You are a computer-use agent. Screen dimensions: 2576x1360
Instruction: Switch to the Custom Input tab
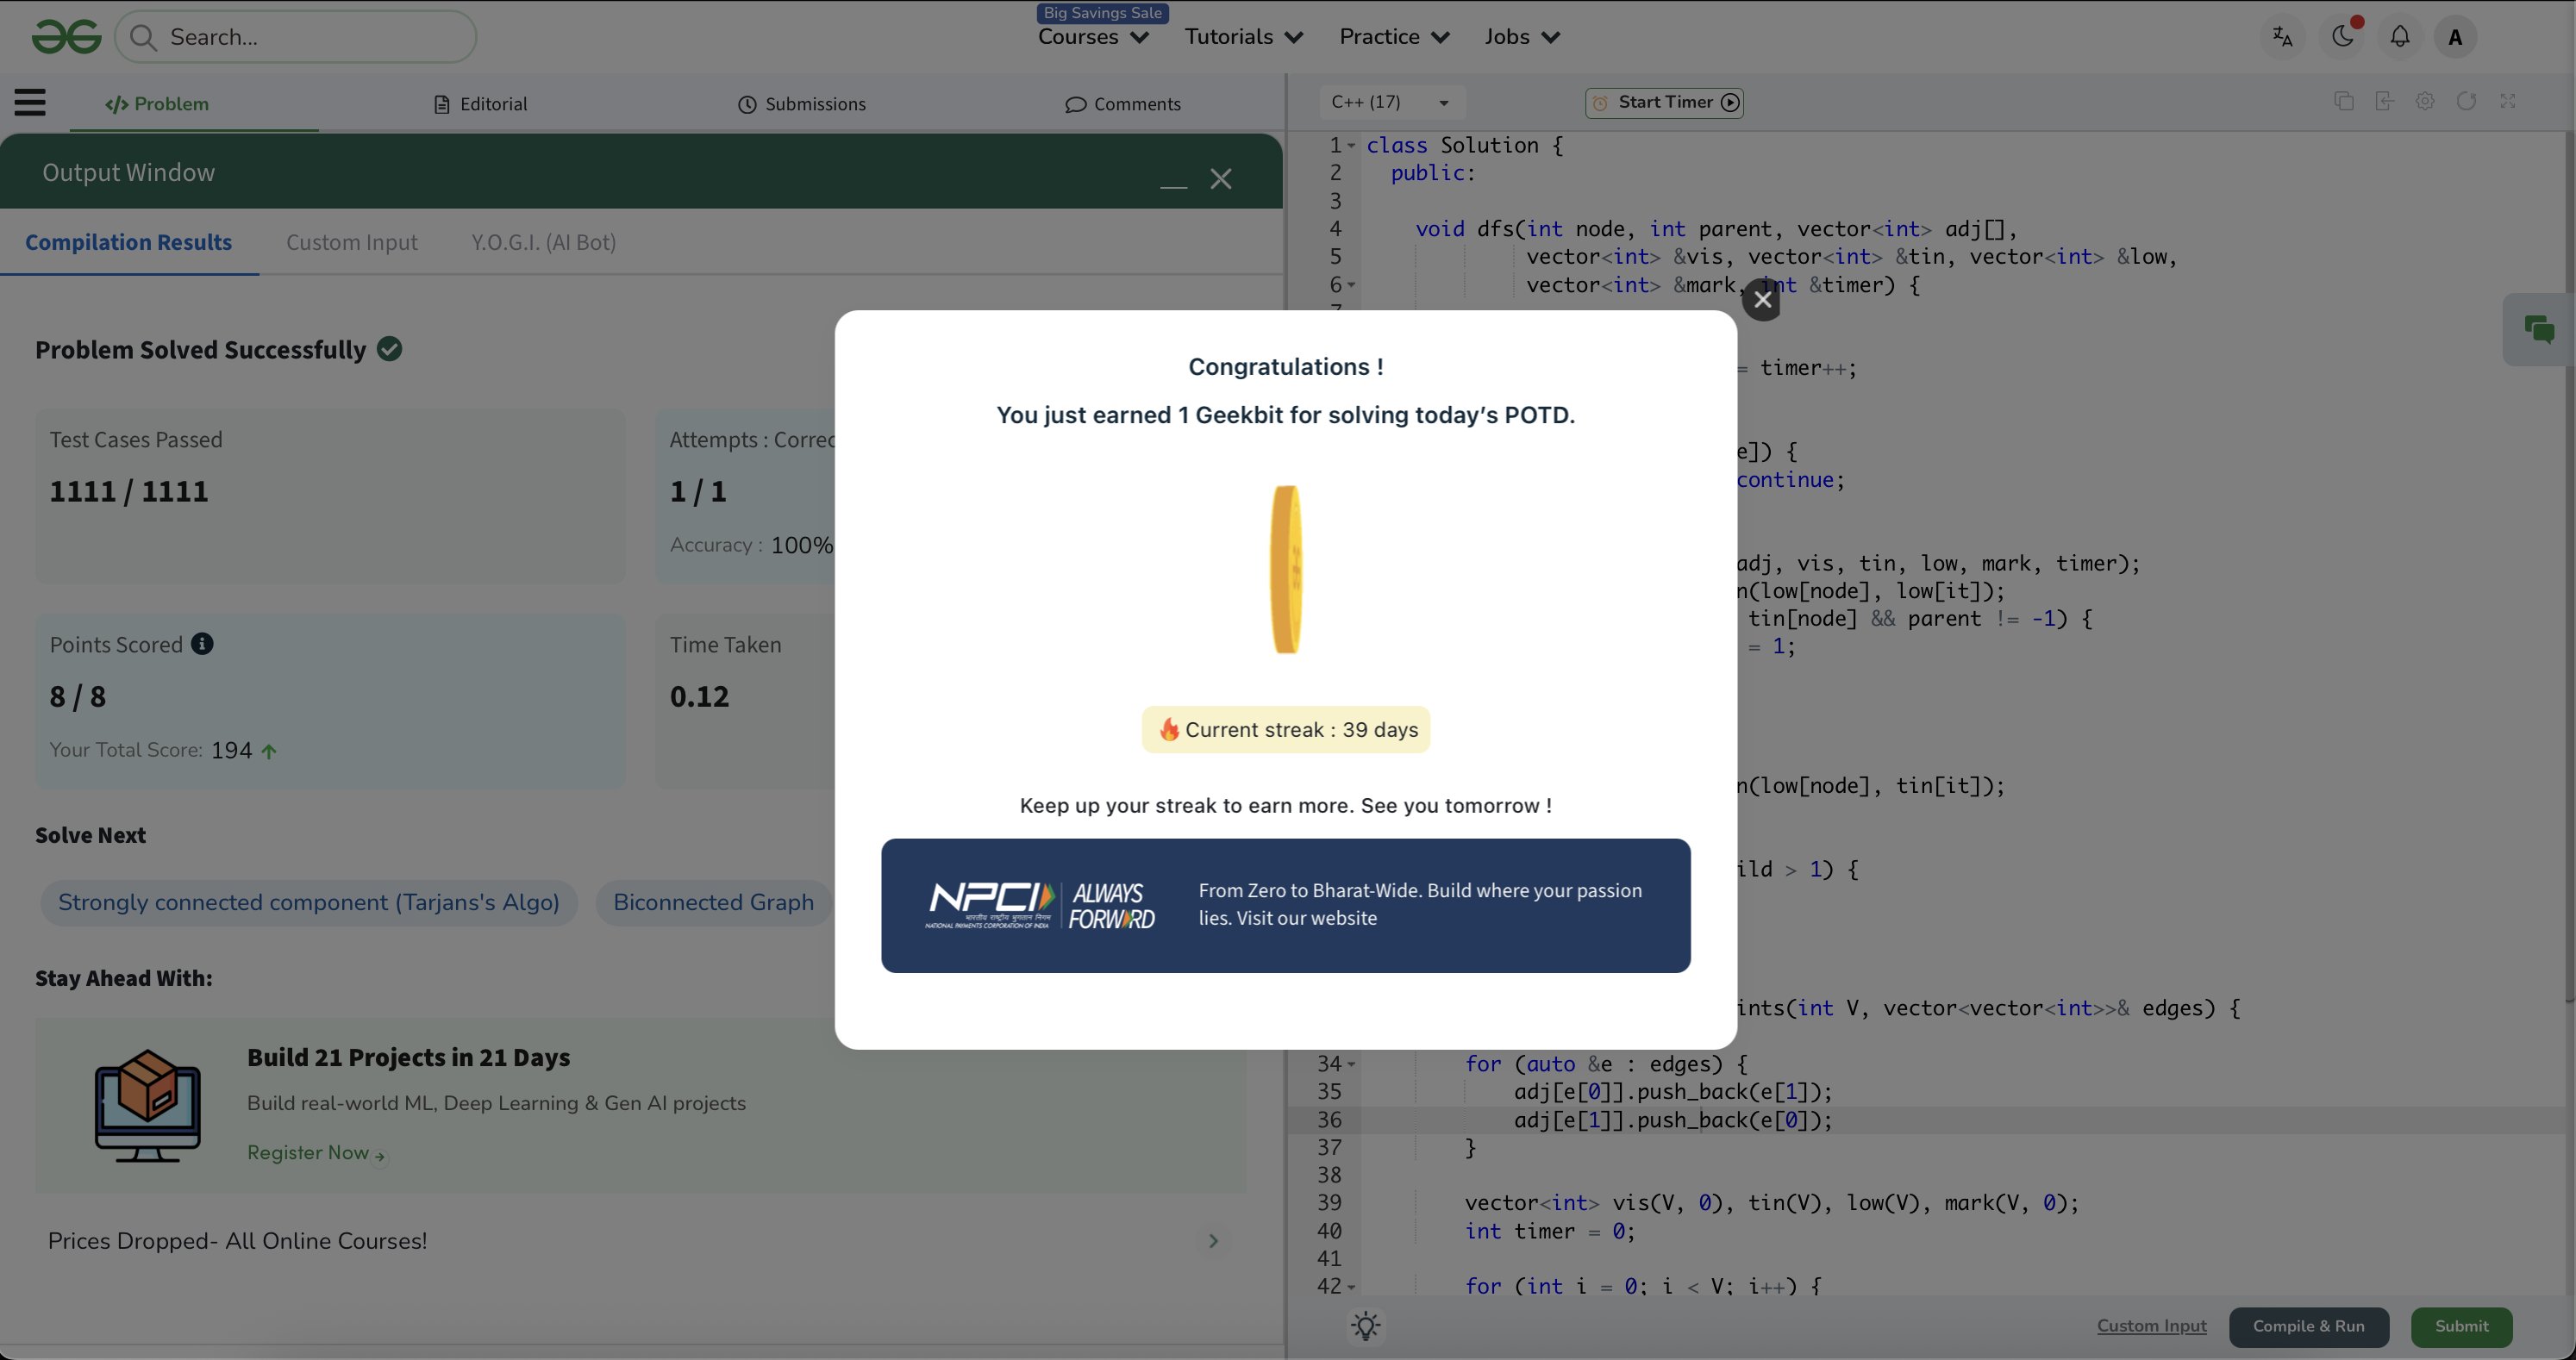click(352, 243)
